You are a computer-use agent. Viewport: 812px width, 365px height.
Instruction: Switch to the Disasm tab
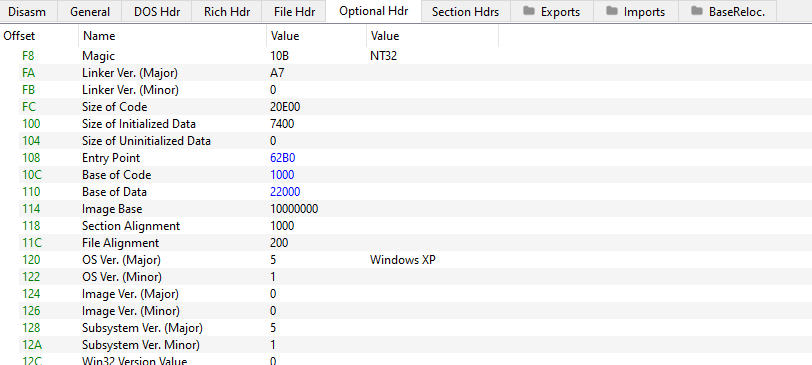[x=28, y=11]
